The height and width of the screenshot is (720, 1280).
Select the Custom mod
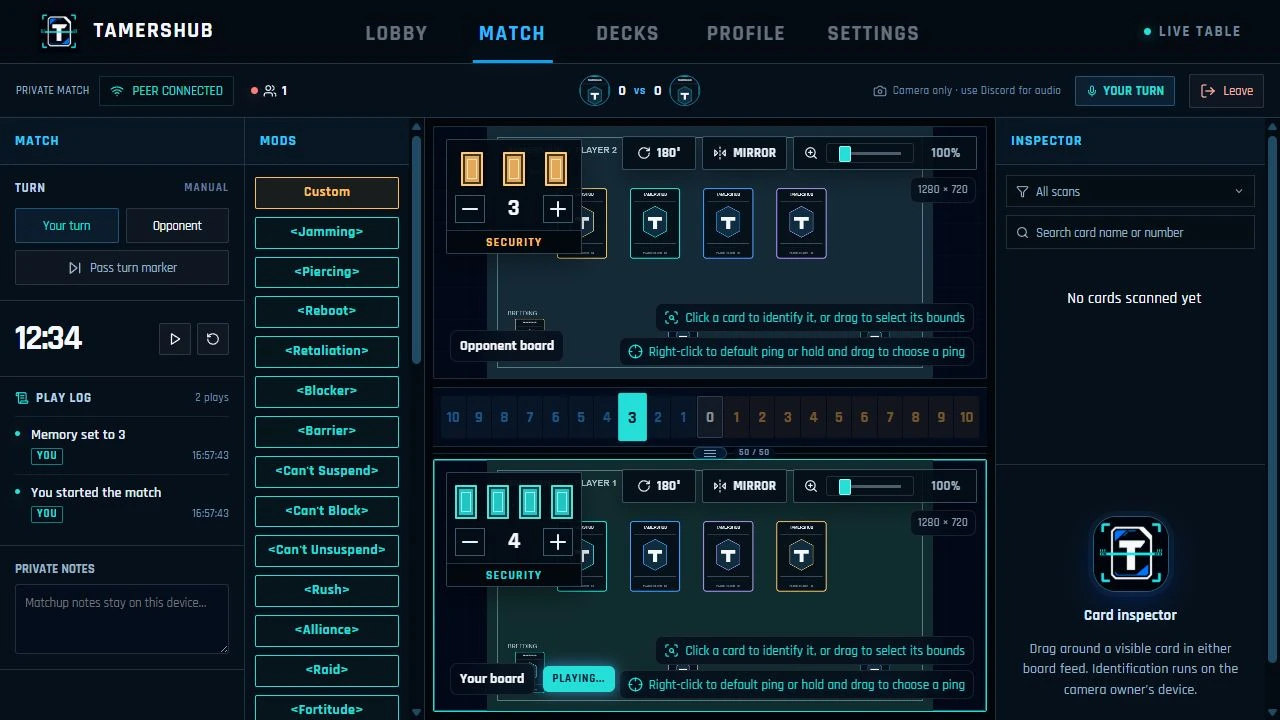327,192
